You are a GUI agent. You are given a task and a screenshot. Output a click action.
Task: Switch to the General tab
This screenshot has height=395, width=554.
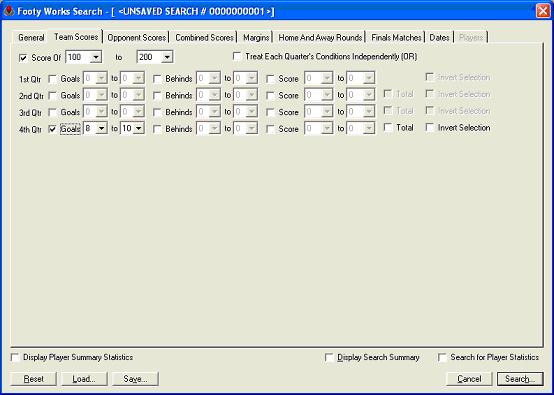tap(31, 37)
